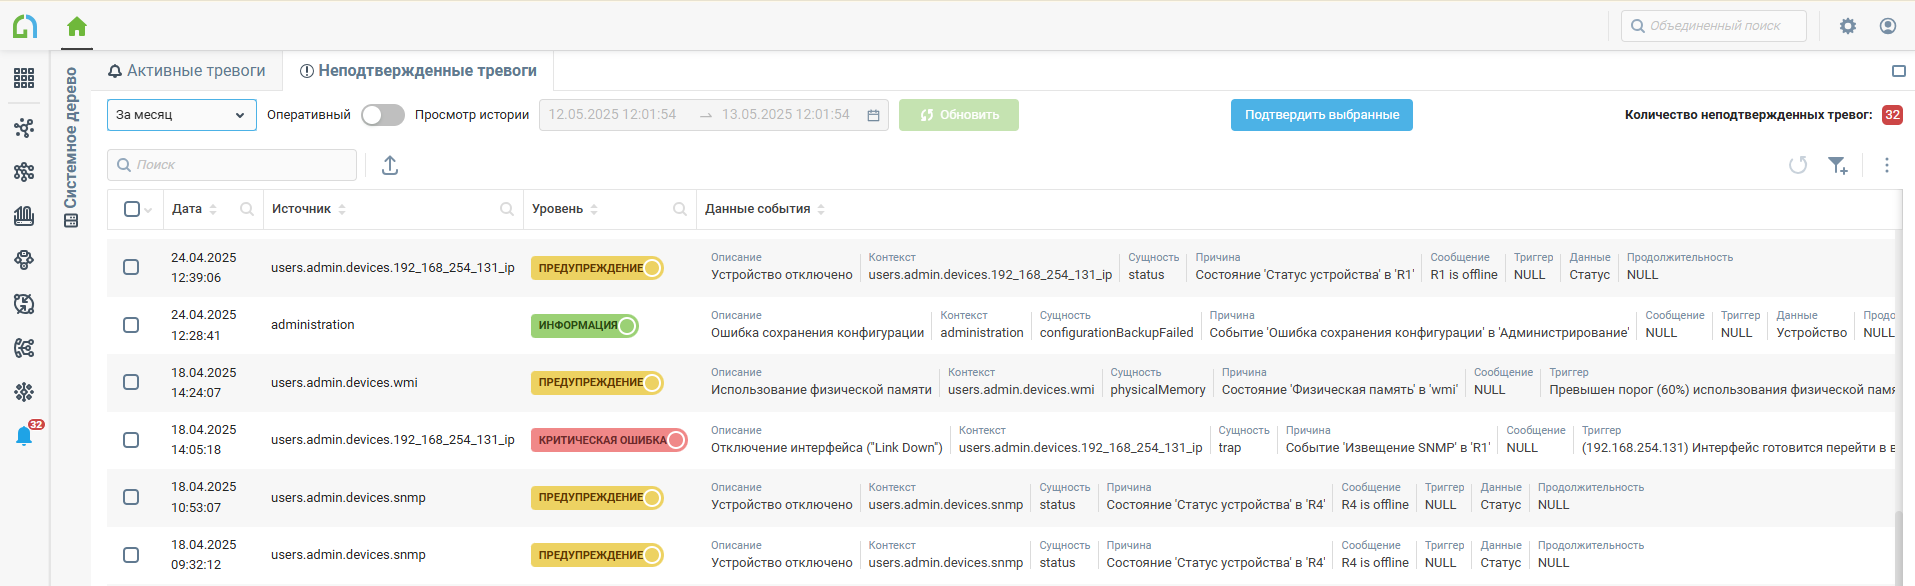This screenshot has height=586, width=1915.
Task: Click R1 is offline message
Action: (1464, 275)
